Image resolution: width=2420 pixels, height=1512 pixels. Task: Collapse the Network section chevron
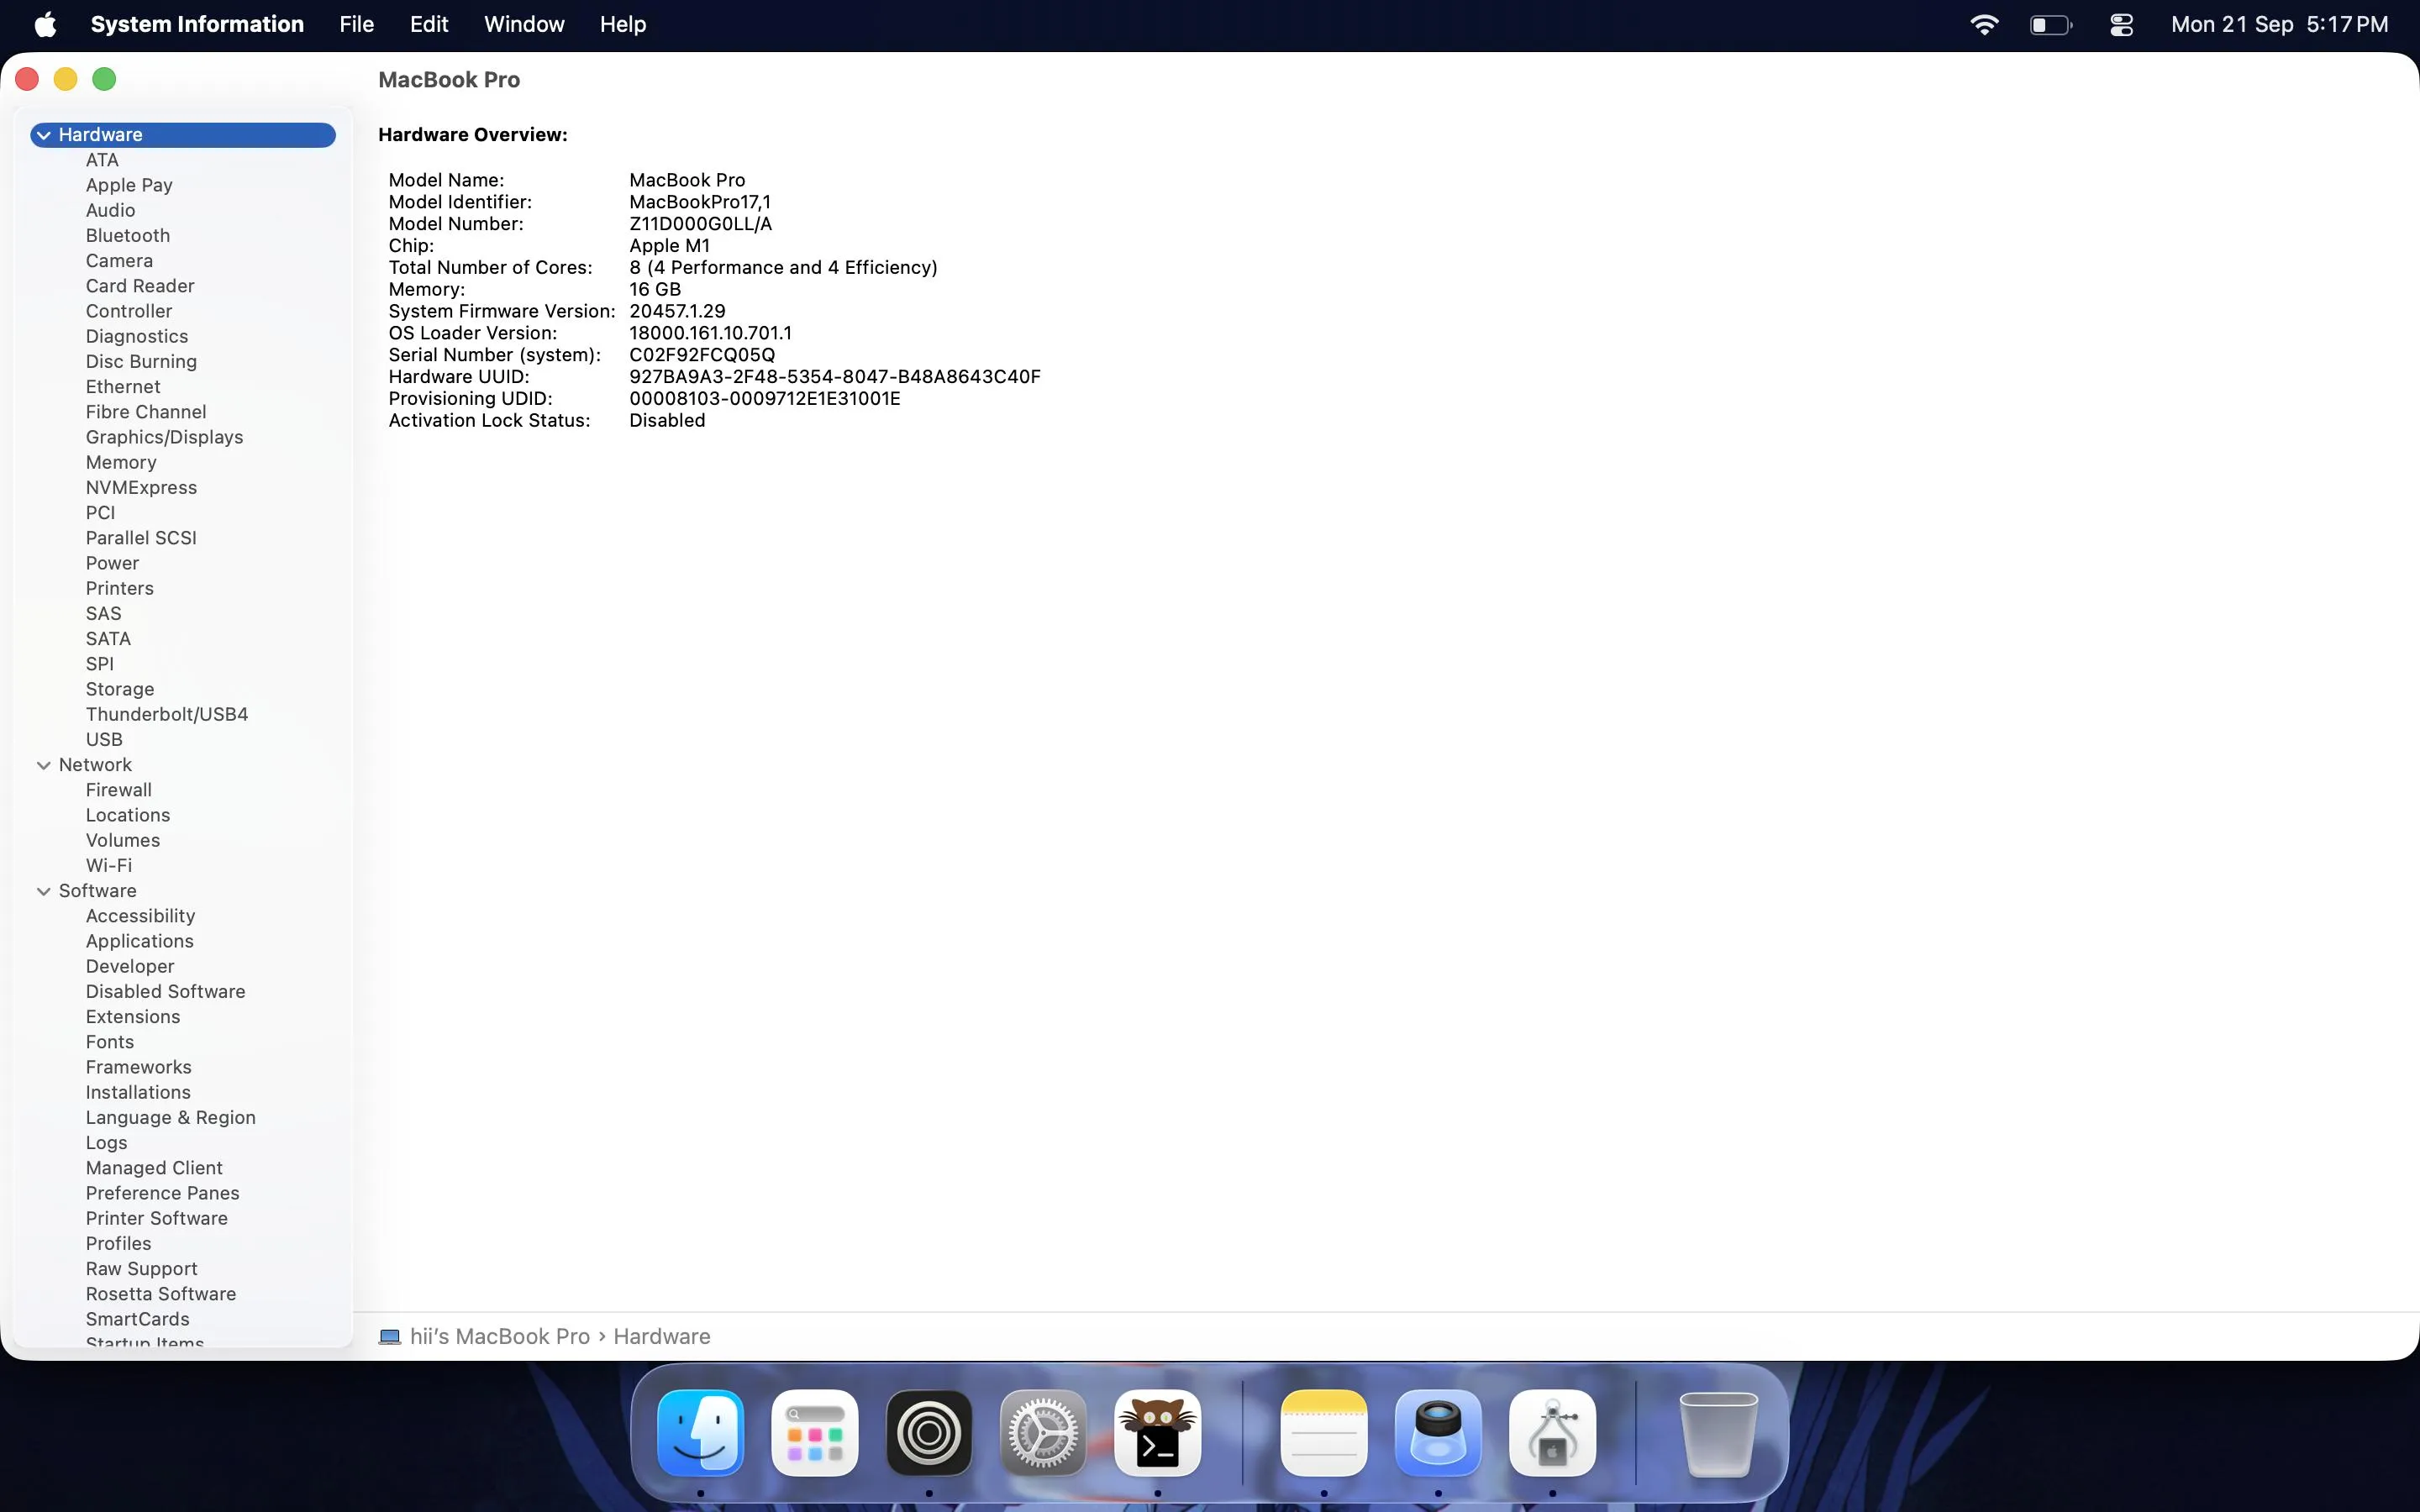(44, 765)
